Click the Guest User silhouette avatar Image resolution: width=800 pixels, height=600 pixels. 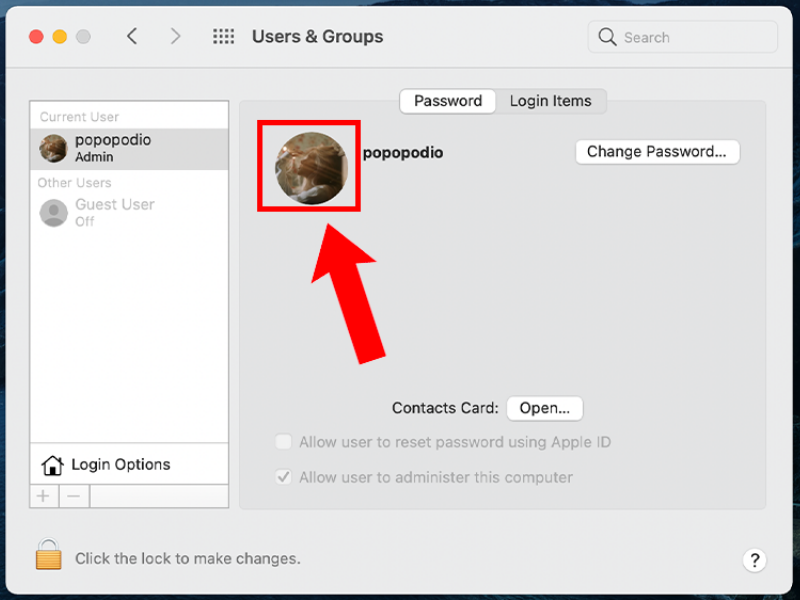[54, 213]
